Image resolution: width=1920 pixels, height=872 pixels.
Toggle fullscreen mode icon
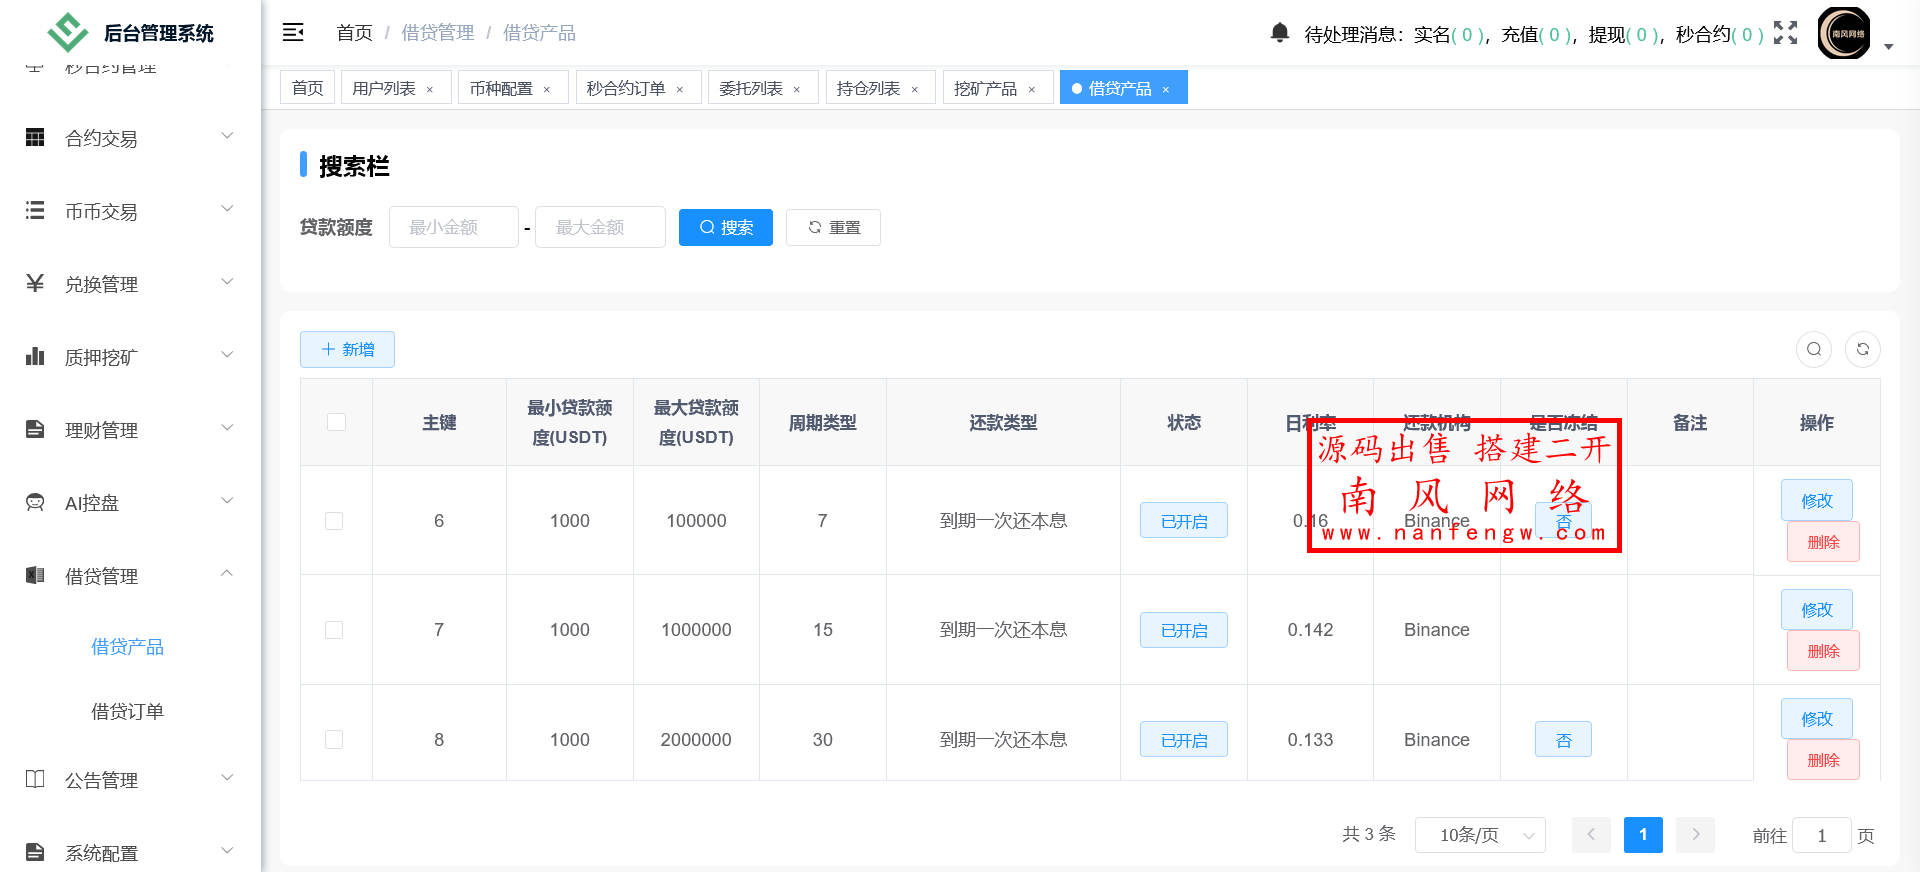[1785, 33]
